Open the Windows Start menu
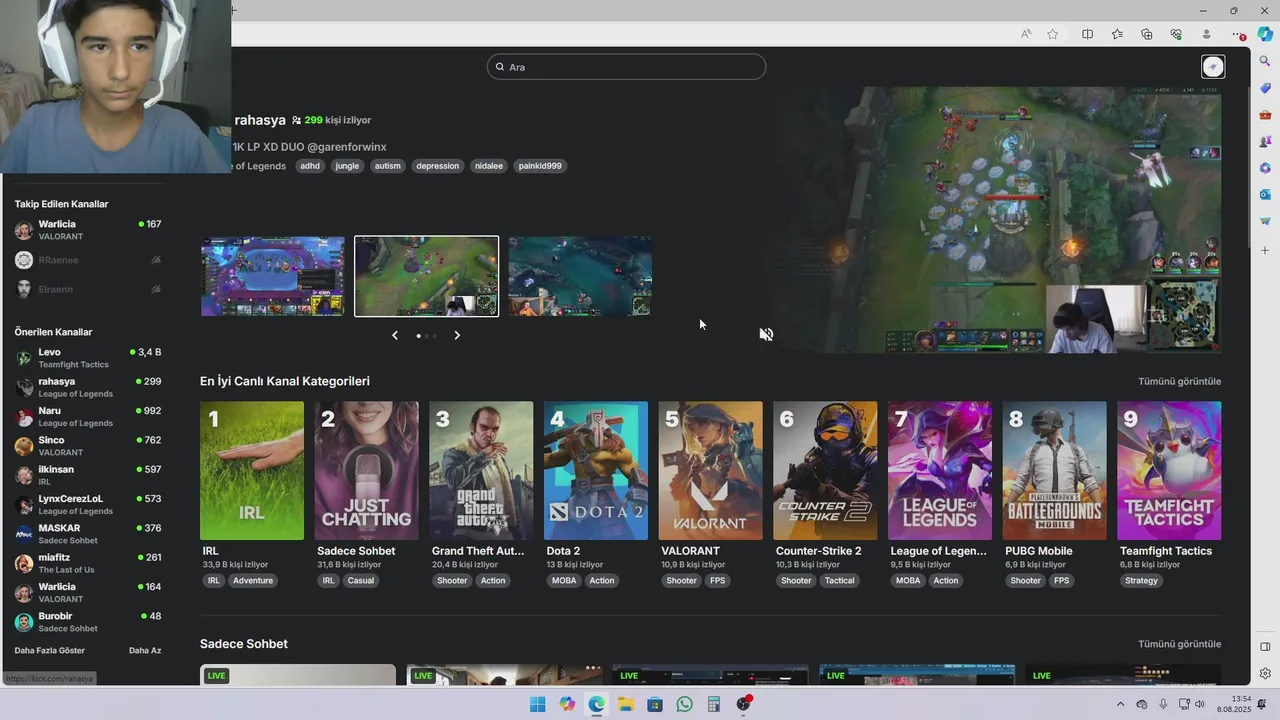The height and width of the screenshot is (720, 1280). (x=538, y=704)
